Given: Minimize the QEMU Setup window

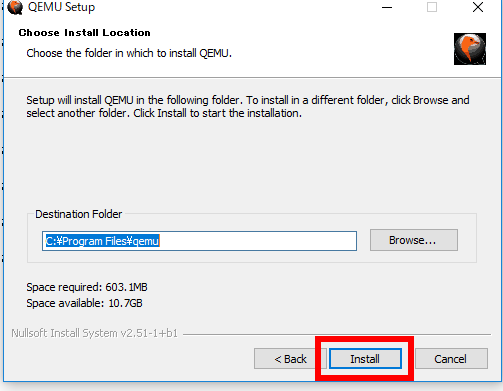Looking at the screenshot, I should point(387,7).
